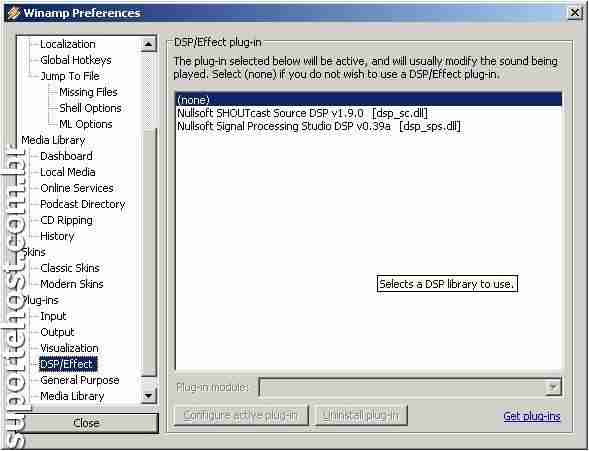Viewport: 589px width, 451px height.
Task: Open Dashboard preferences
Action: (66, 156)
